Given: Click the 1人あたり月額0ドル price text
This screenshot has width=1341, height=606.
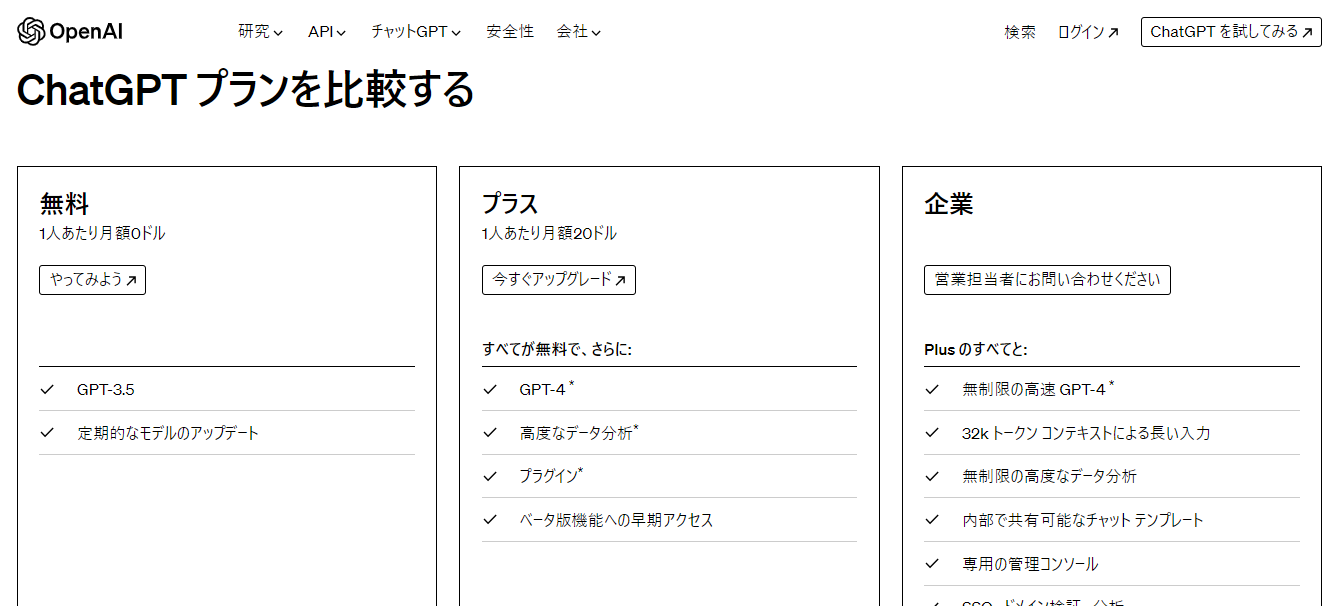Looking at the screenshot, I should pos(102,234).
